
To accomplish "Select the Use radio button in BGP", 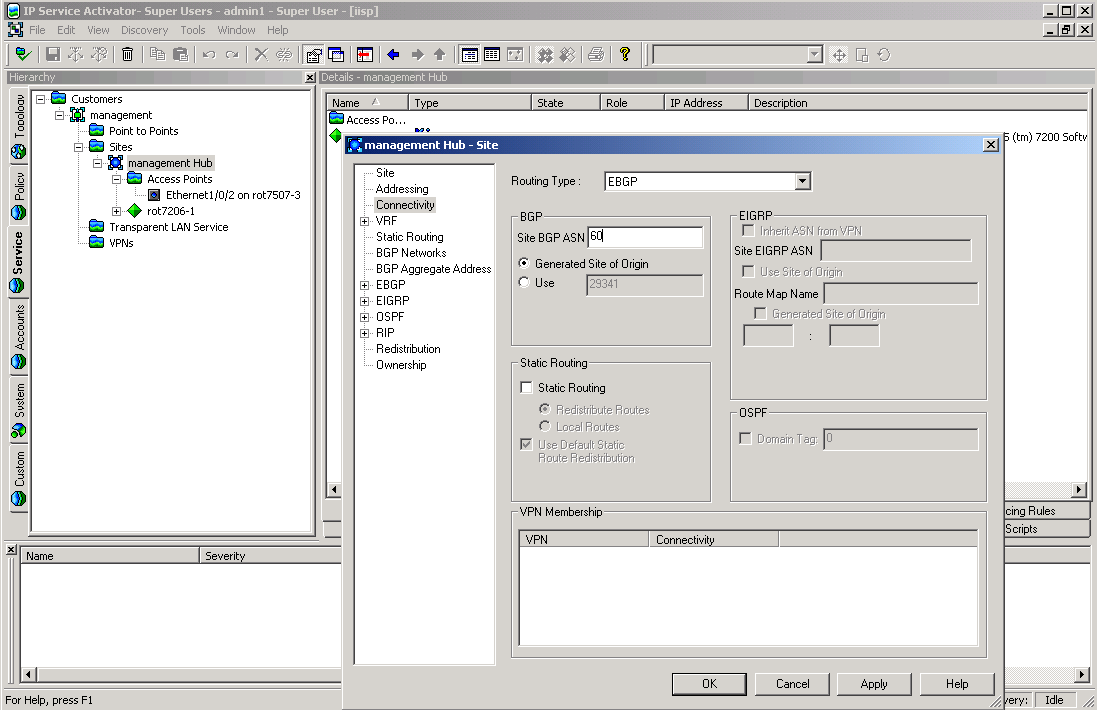I will click(x=524, y=283).
